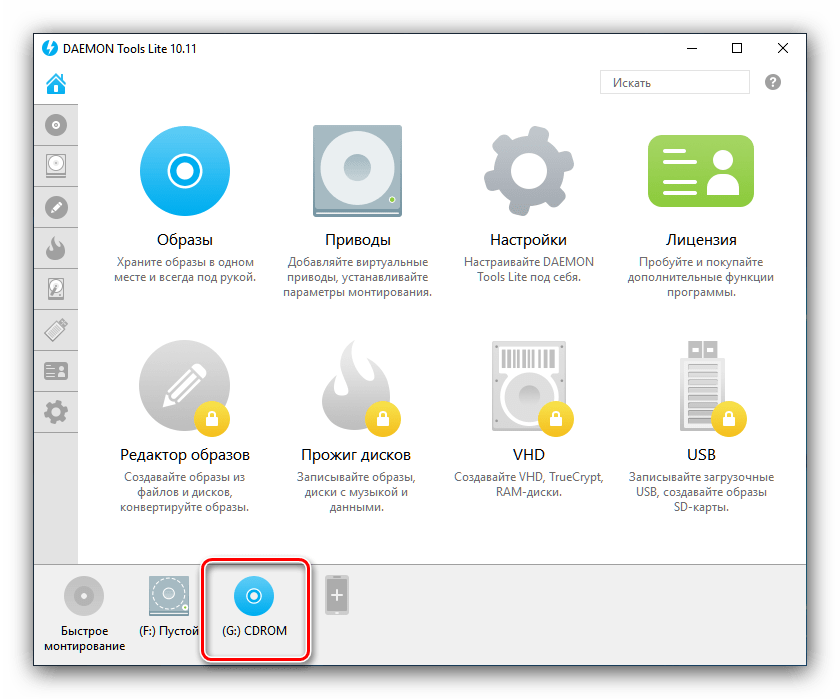
Task: Click 'Настраивайте DAEMON Tools Lite под себя' text
Action: click(x=529, y=269)
